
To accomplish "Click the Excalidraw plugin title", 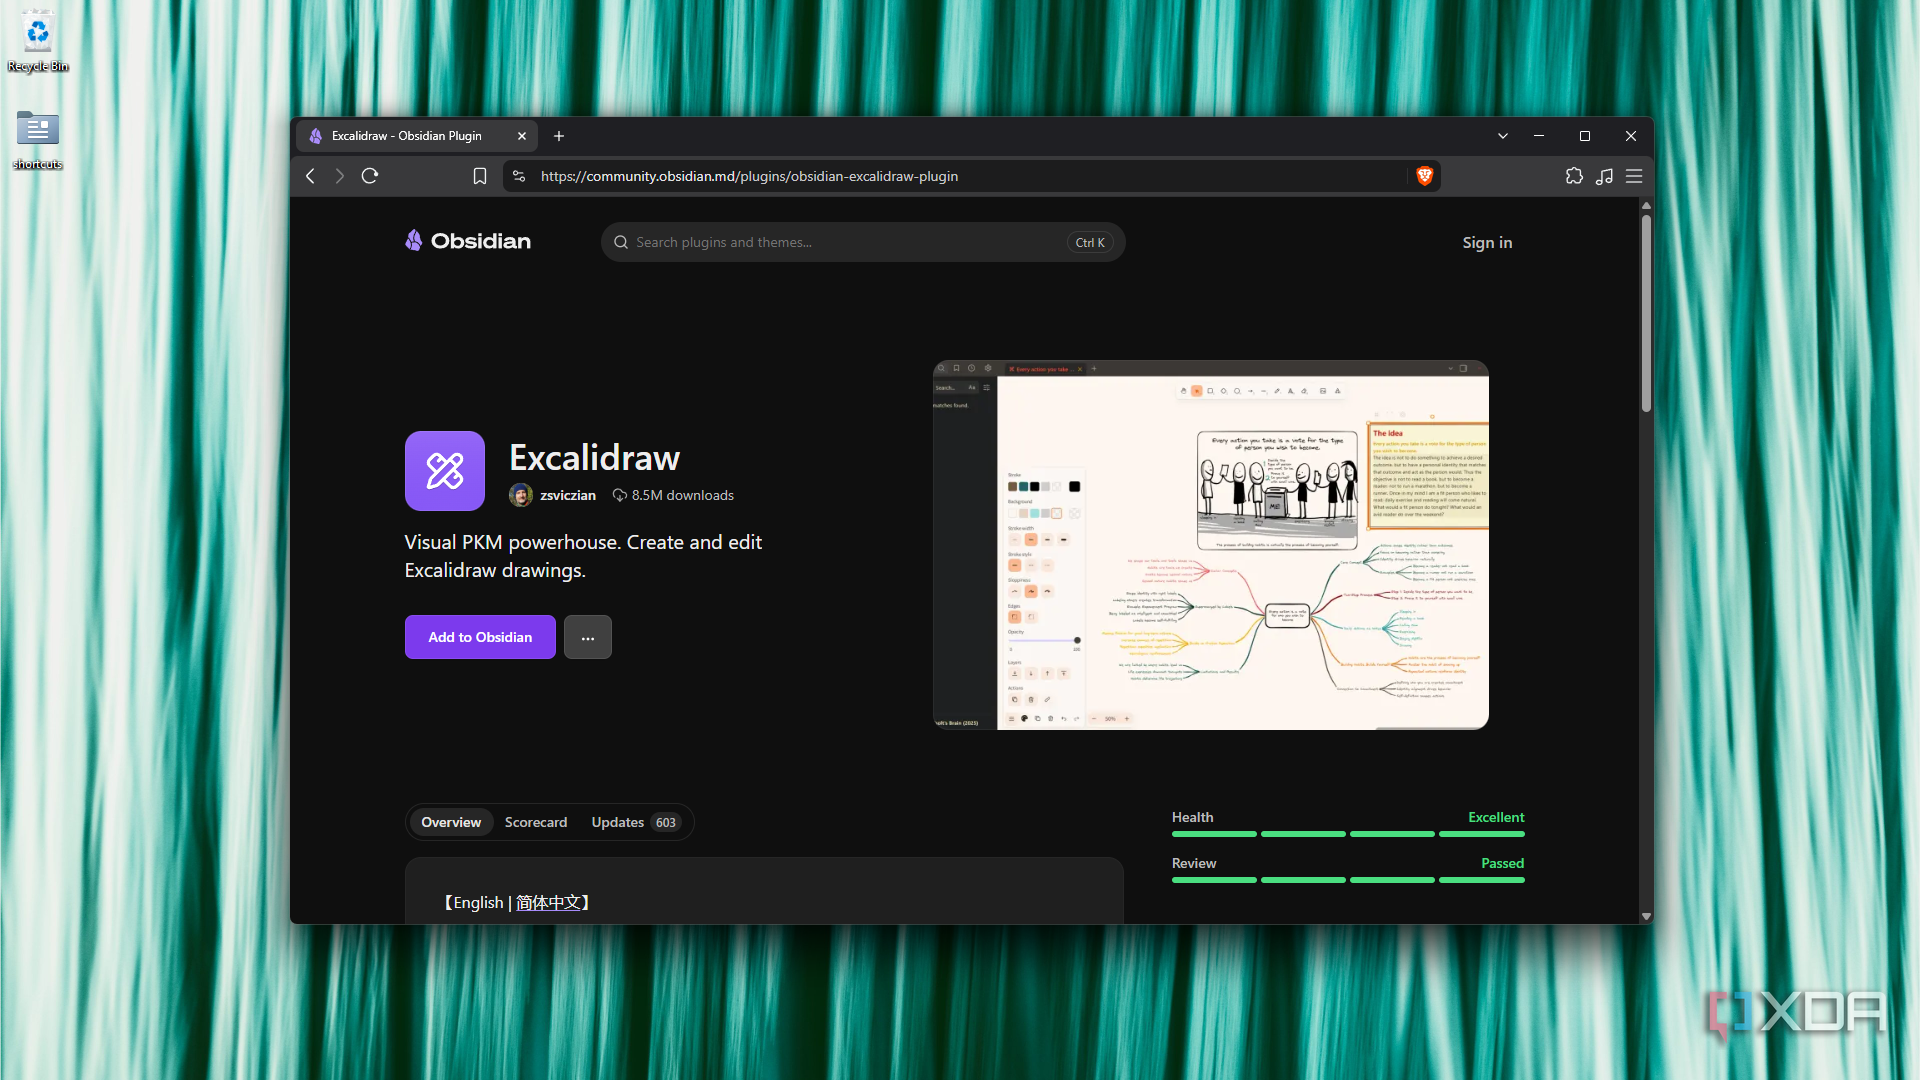I will 594,457.
